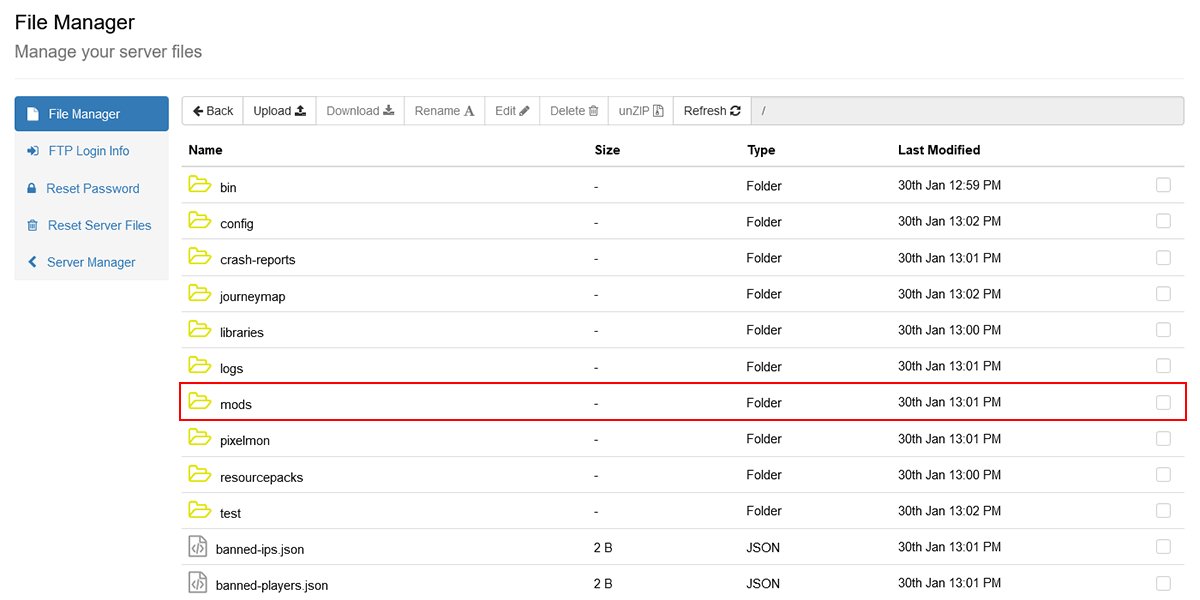Open the mods folder name
This screenshot has height=600, width=1200.
click(x=236, y=404)
